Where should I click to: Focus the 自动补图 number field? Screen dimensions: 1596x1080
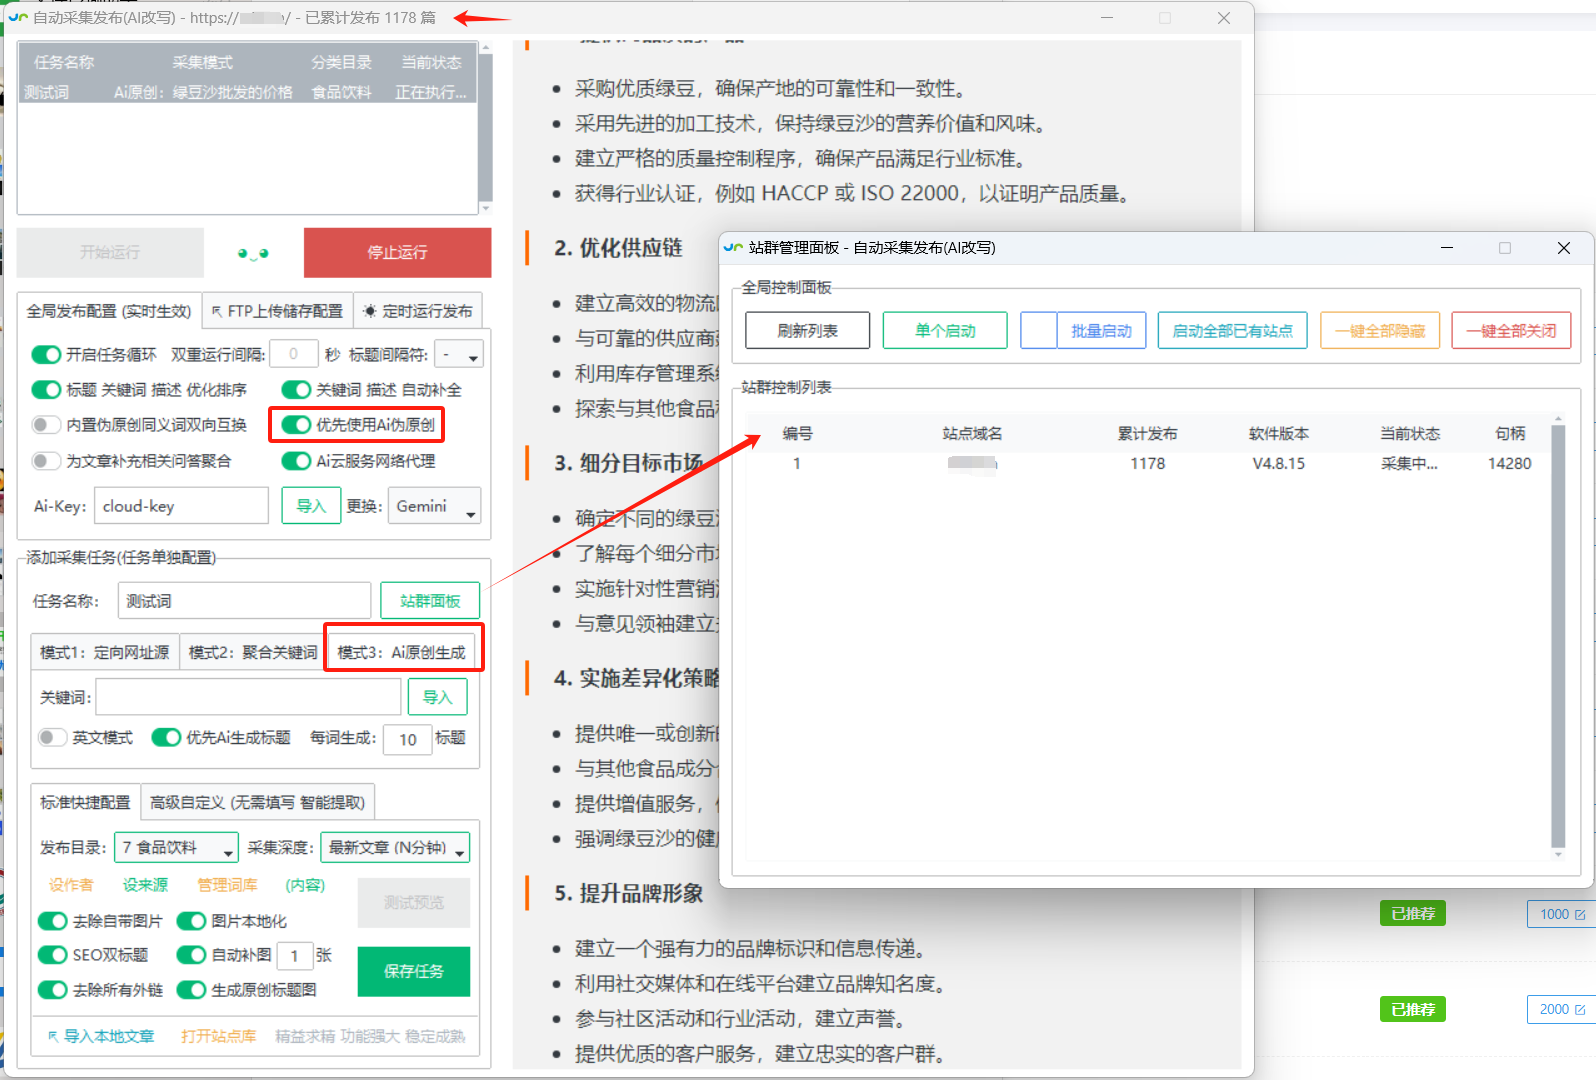click(295, 956)
